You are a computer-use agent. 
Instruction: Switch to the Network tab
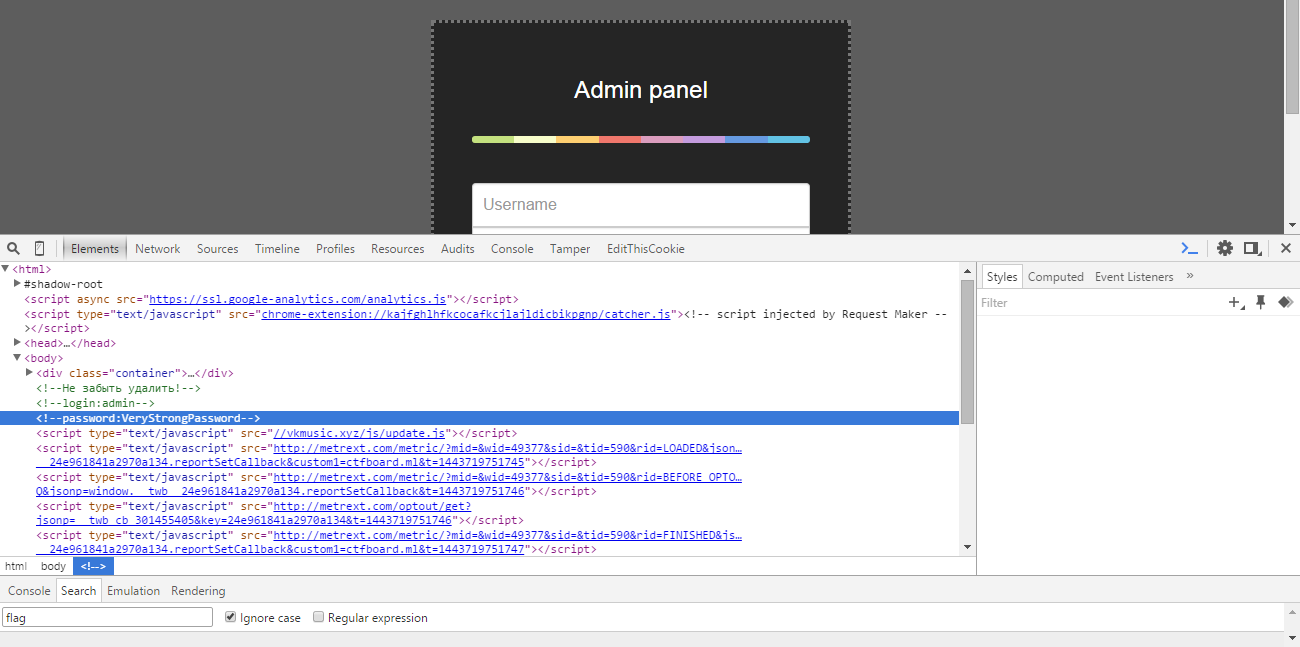pos(158,249)
